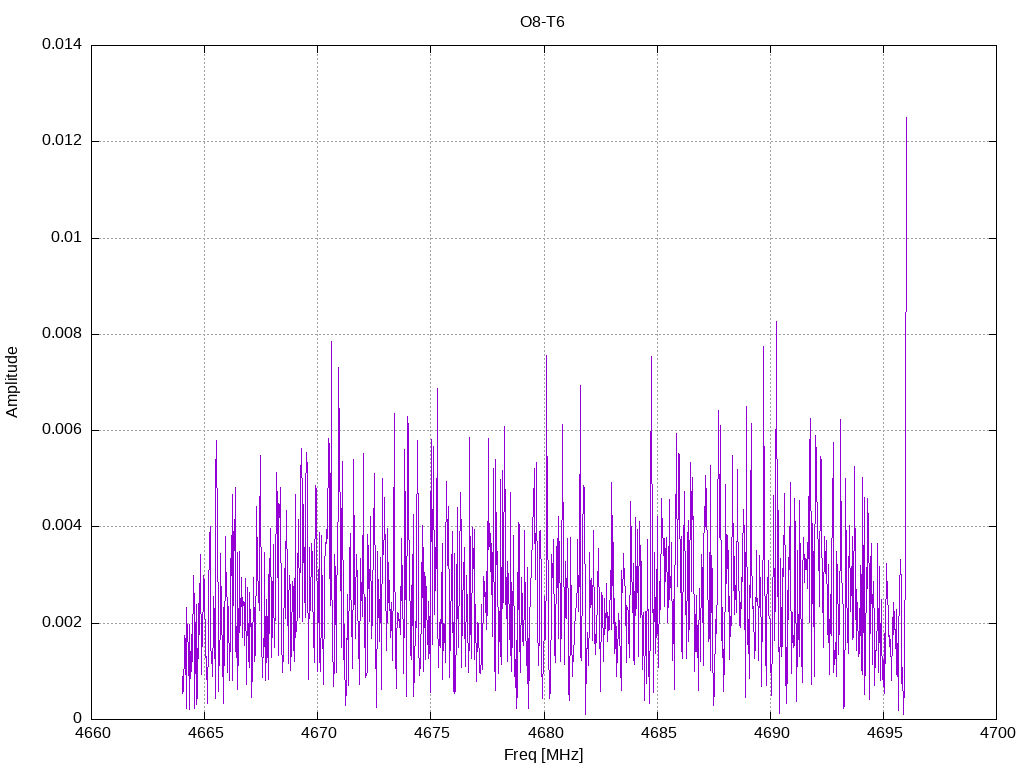Click the 0 y-axis tick label
1024x768 pixels.
pos(78,718)
